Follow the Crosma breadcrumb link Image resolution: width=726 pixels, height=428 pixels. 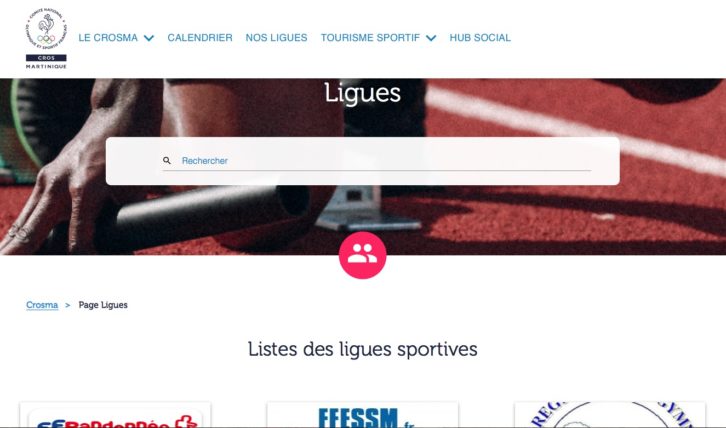click(x=42, y=305)
